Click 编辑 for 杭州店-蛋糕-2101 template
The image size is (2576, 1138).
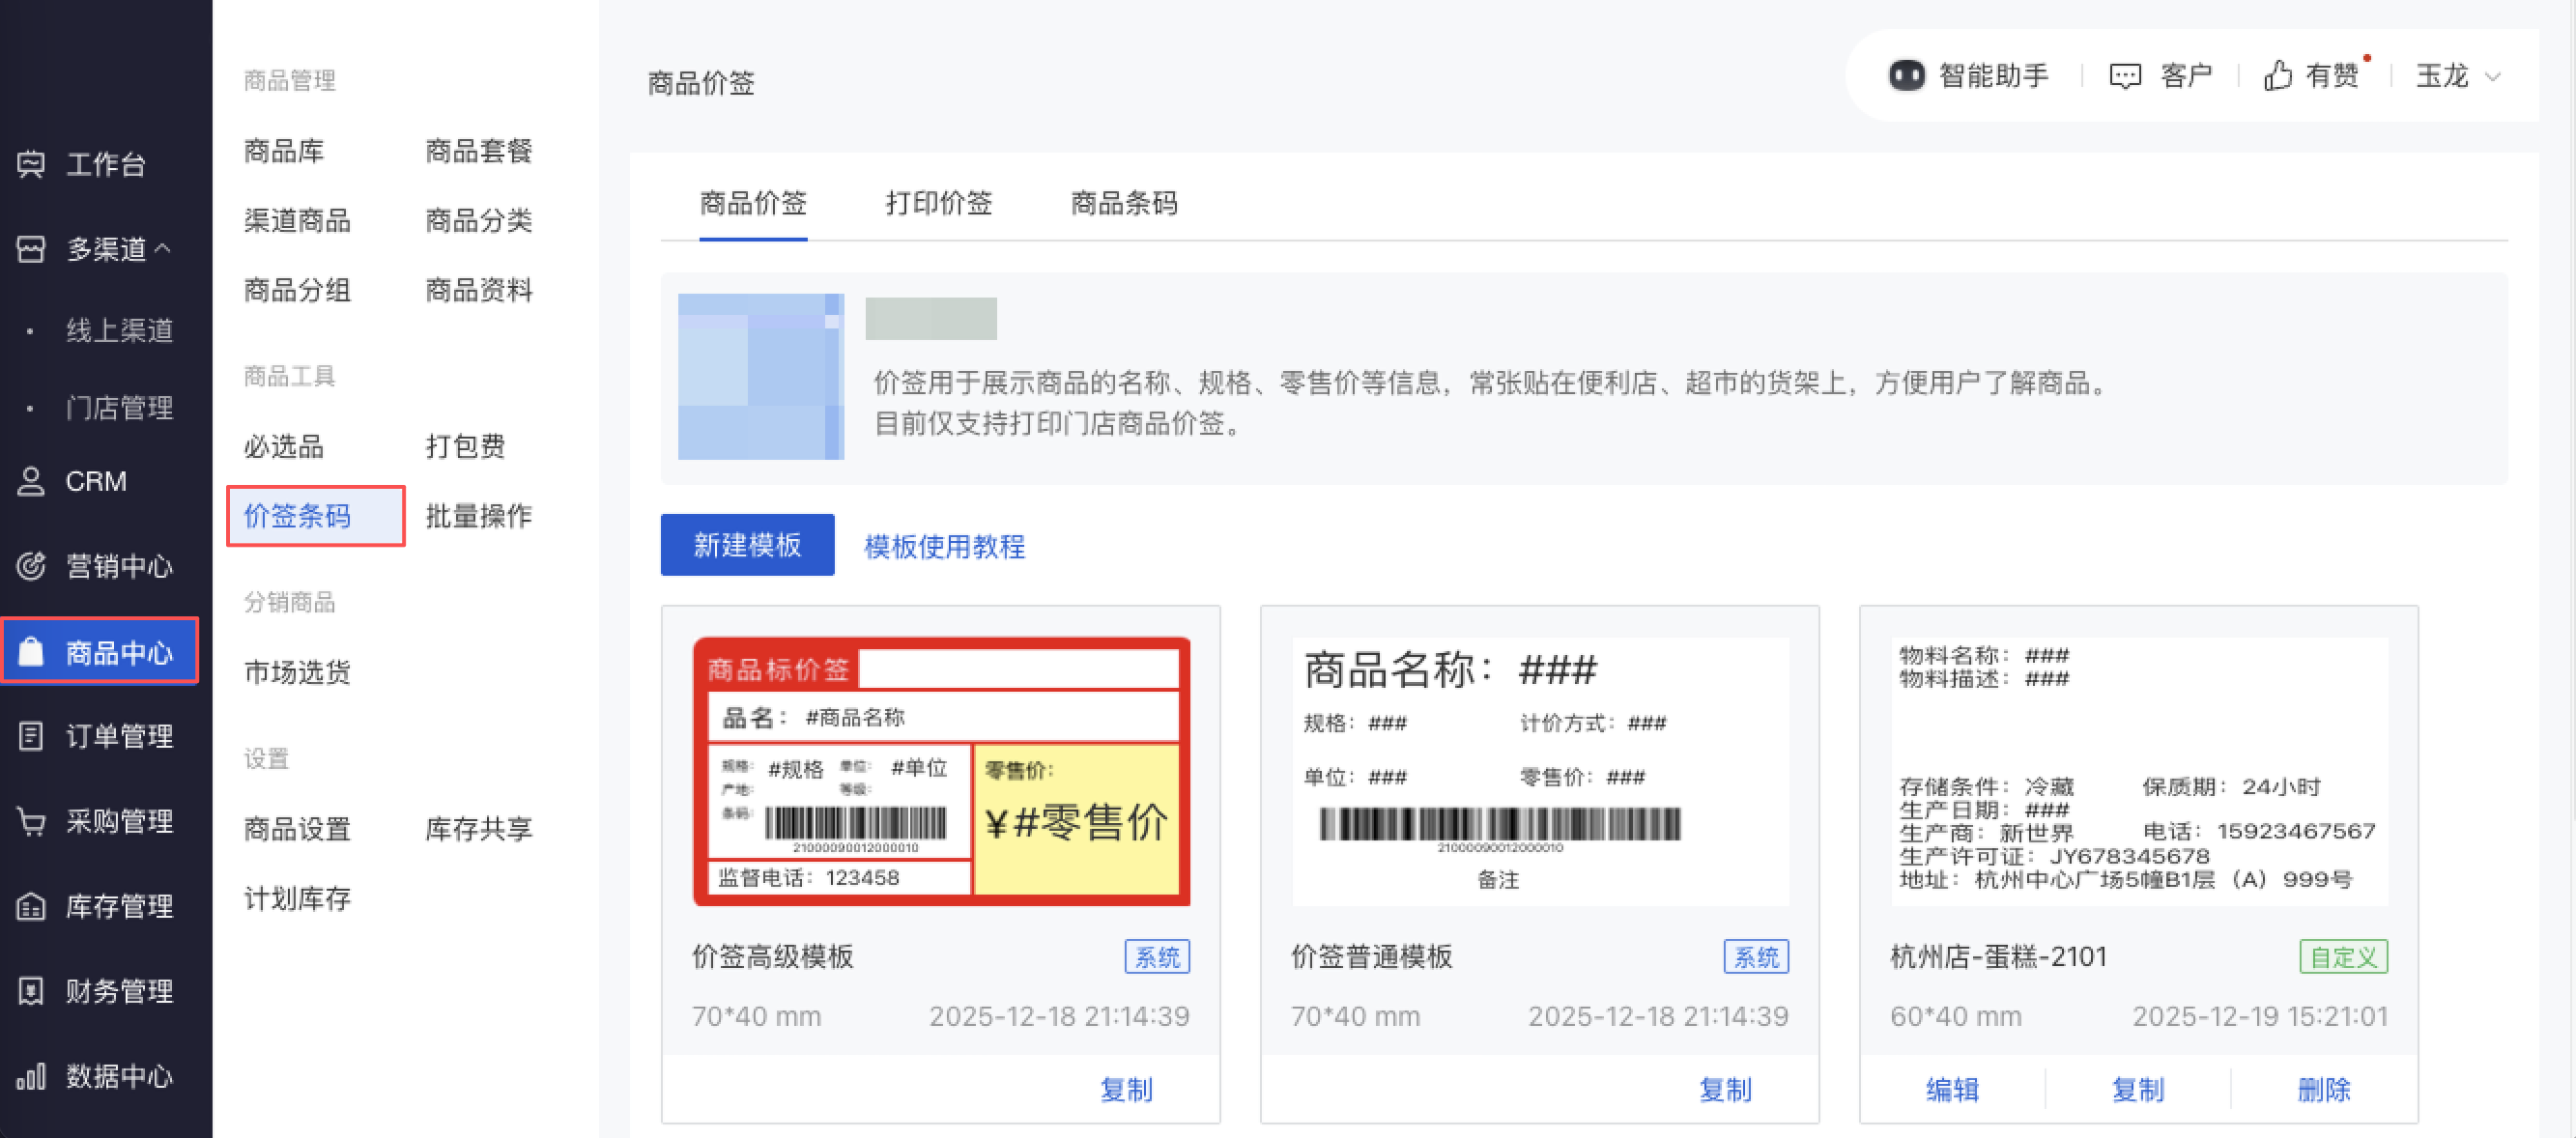point(1952,1089)
